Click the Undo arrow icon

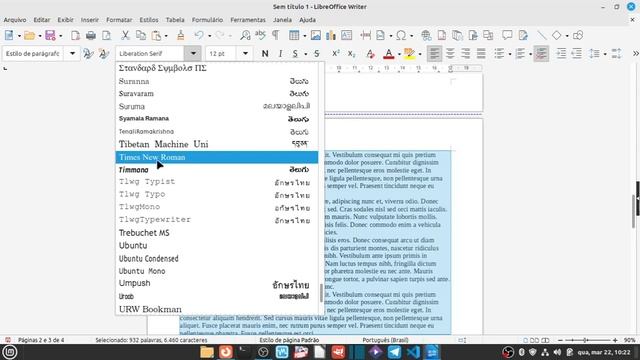[x=199, y=36]
